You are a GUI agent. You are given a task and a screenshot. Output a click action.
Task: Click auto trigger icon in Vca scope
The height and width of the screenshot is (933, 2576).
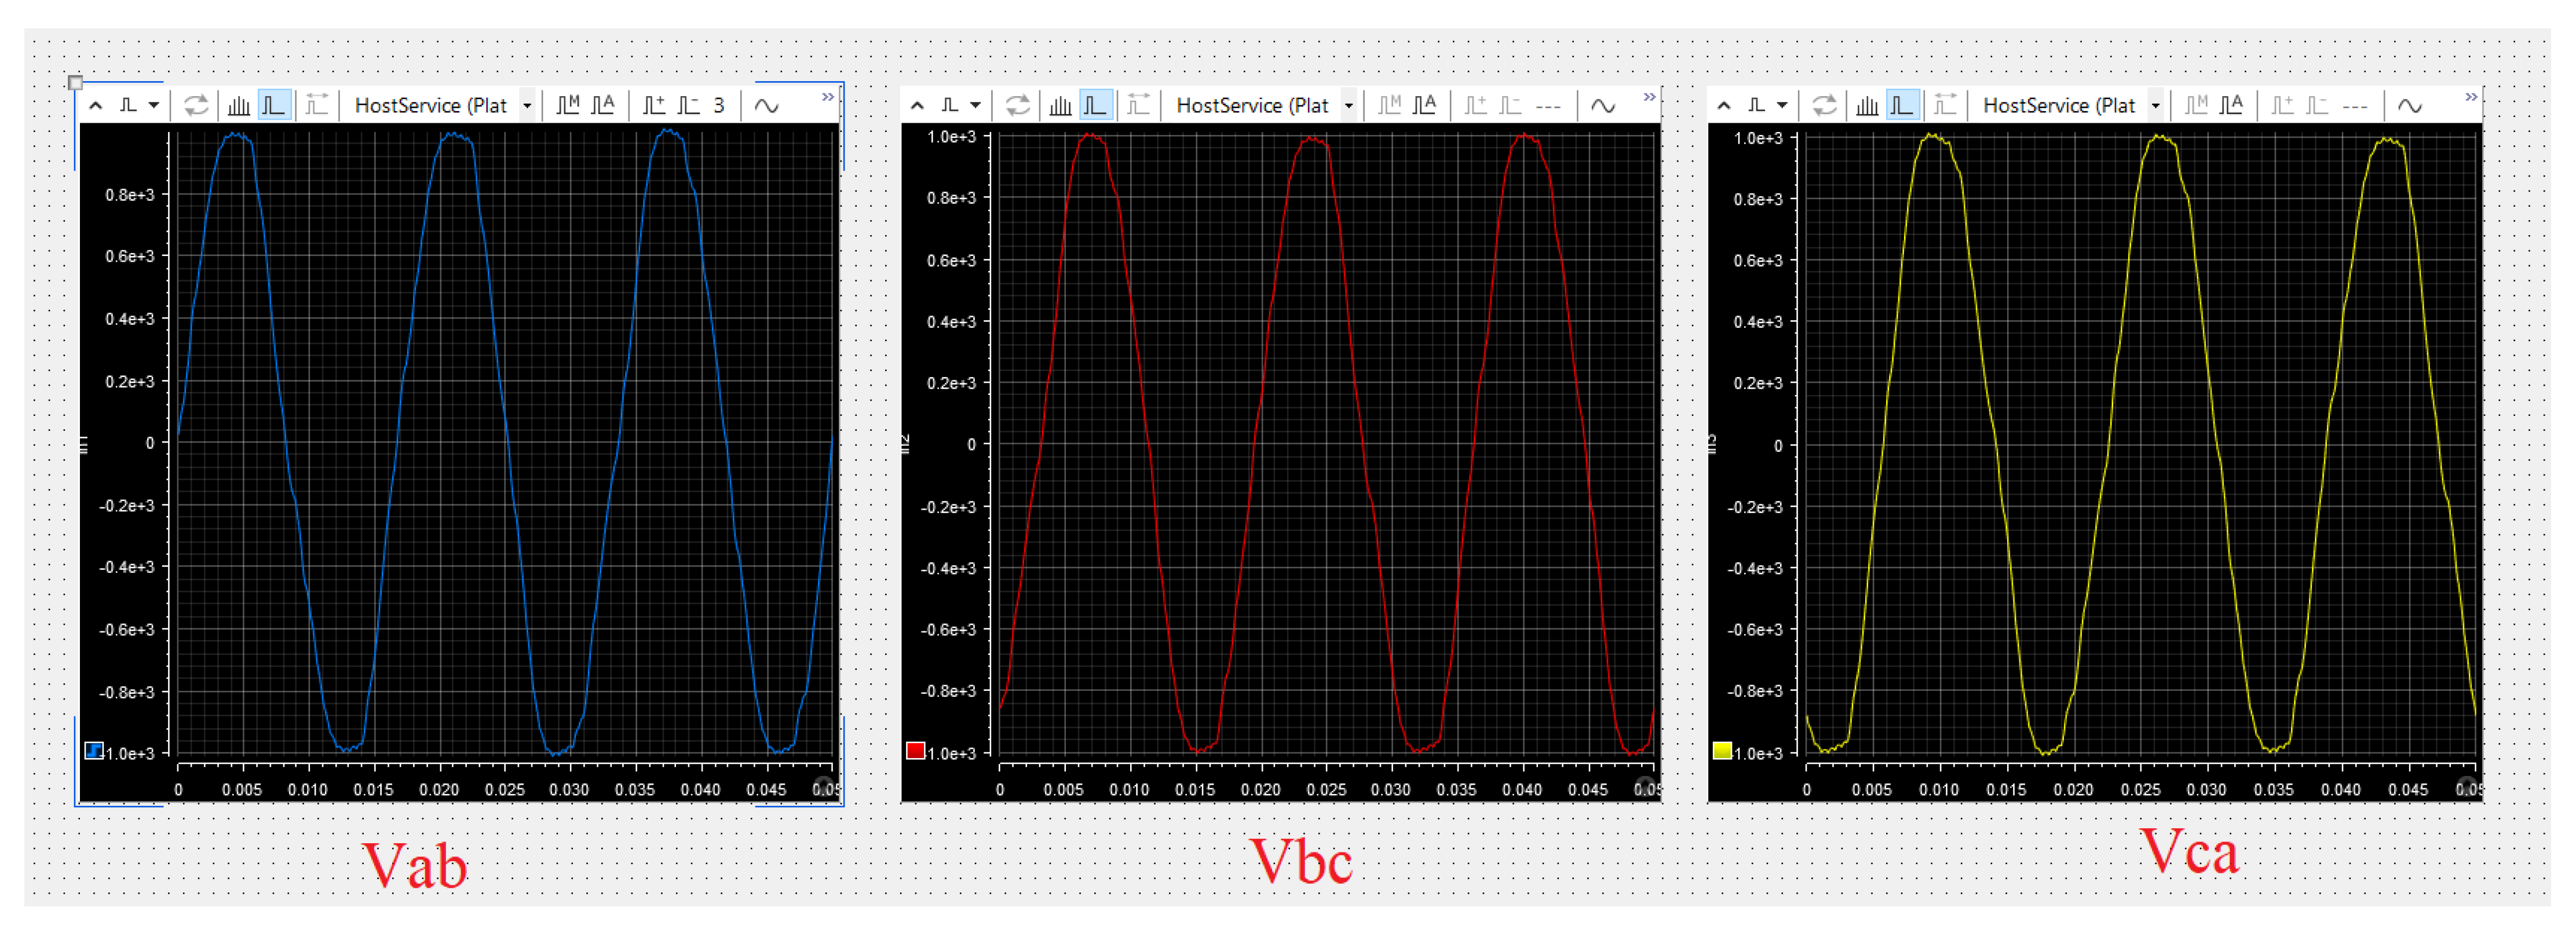2231,105
